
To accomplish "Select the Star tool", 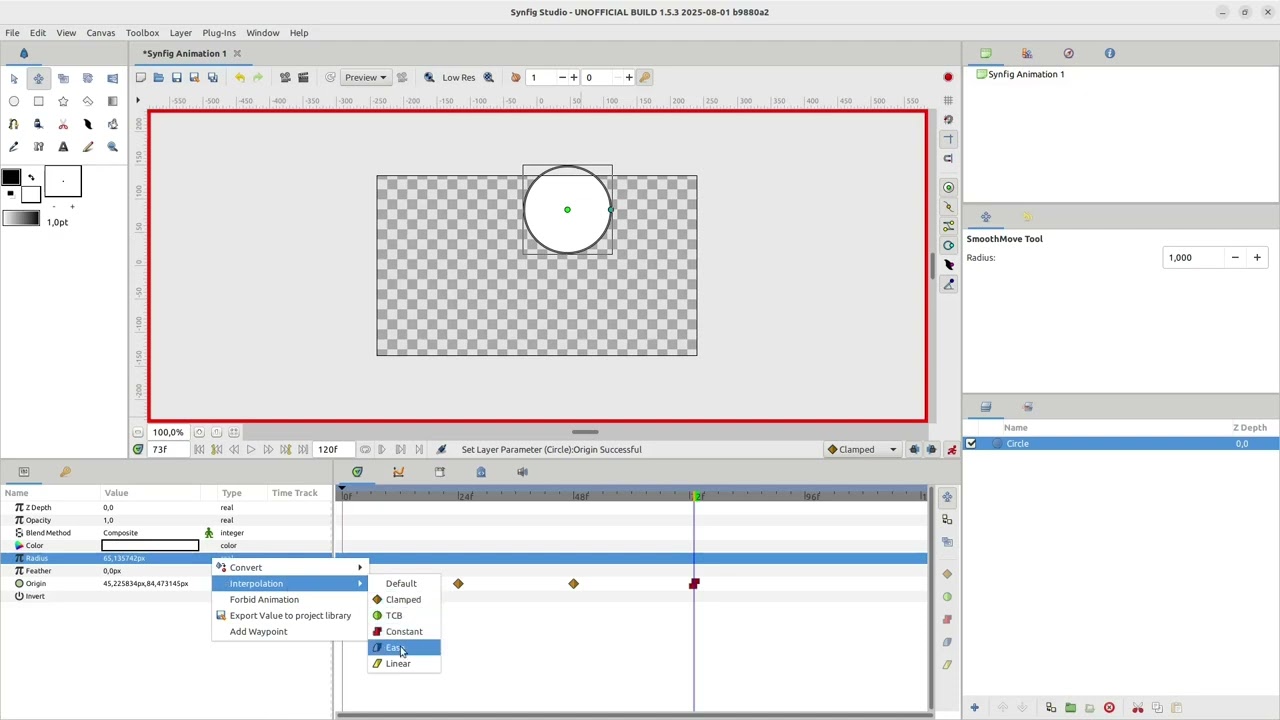I will (x=63, y=101).
